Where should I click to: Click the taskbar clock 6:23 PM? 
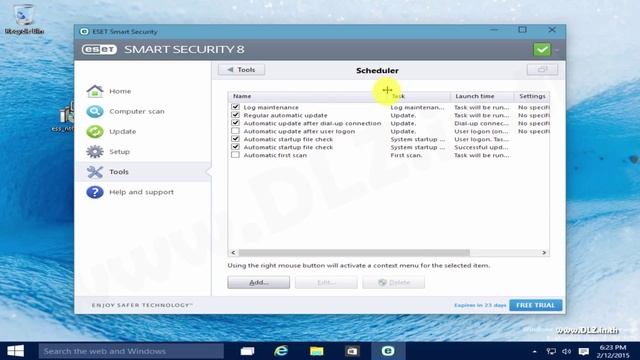(x=613, y=347)
